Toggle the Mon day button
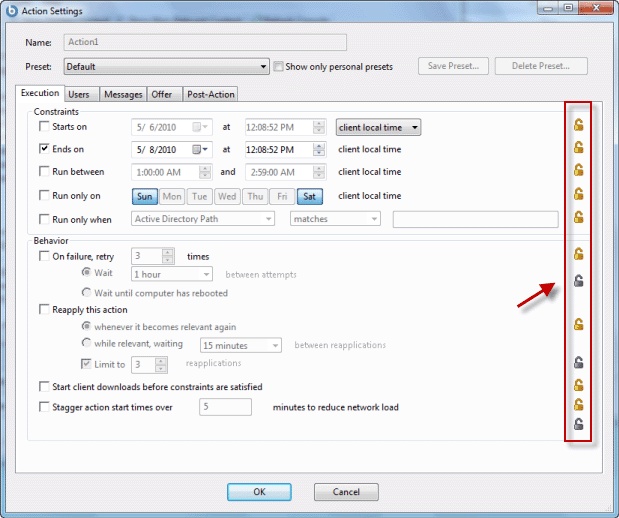The height and width of the screenshot is (518, 619). (x=172, y=196)
